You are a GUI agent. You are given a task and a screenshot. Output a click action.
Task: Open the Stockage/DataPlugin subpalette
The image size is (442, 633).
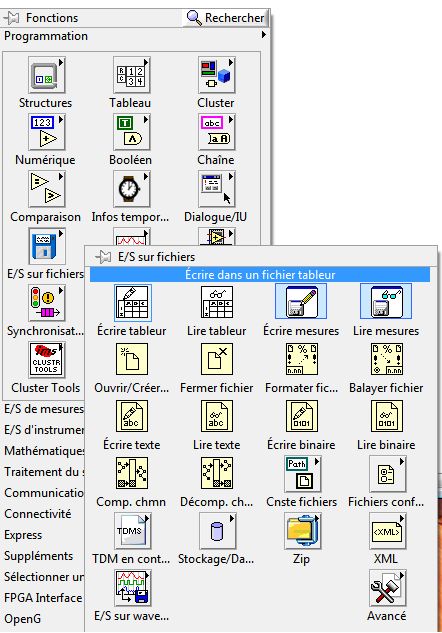pyautogui.click(x=218, y=531)
